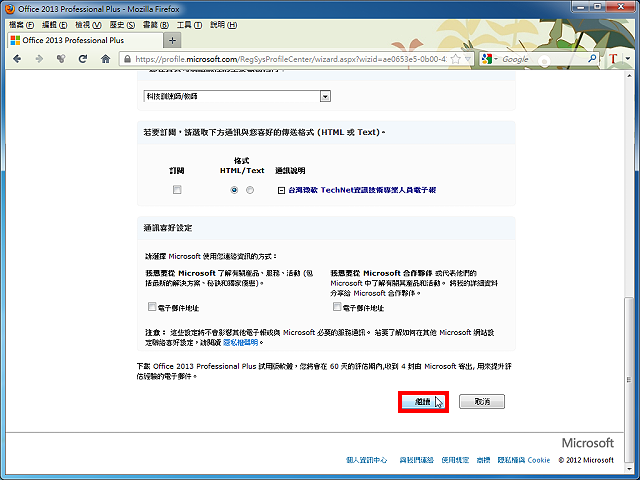
Task: Click the lock icon in the address bar
Action: 127,59
